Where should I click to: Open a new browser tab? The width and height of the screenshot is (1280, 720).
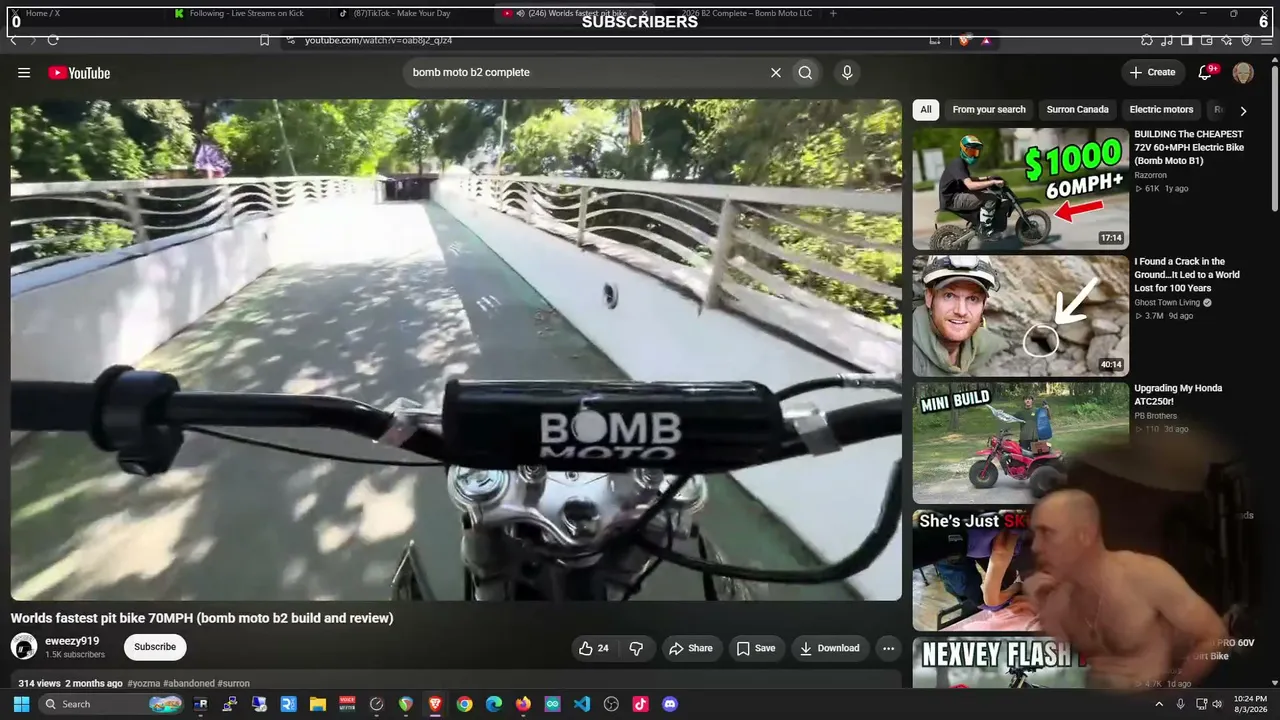(834, 13)
